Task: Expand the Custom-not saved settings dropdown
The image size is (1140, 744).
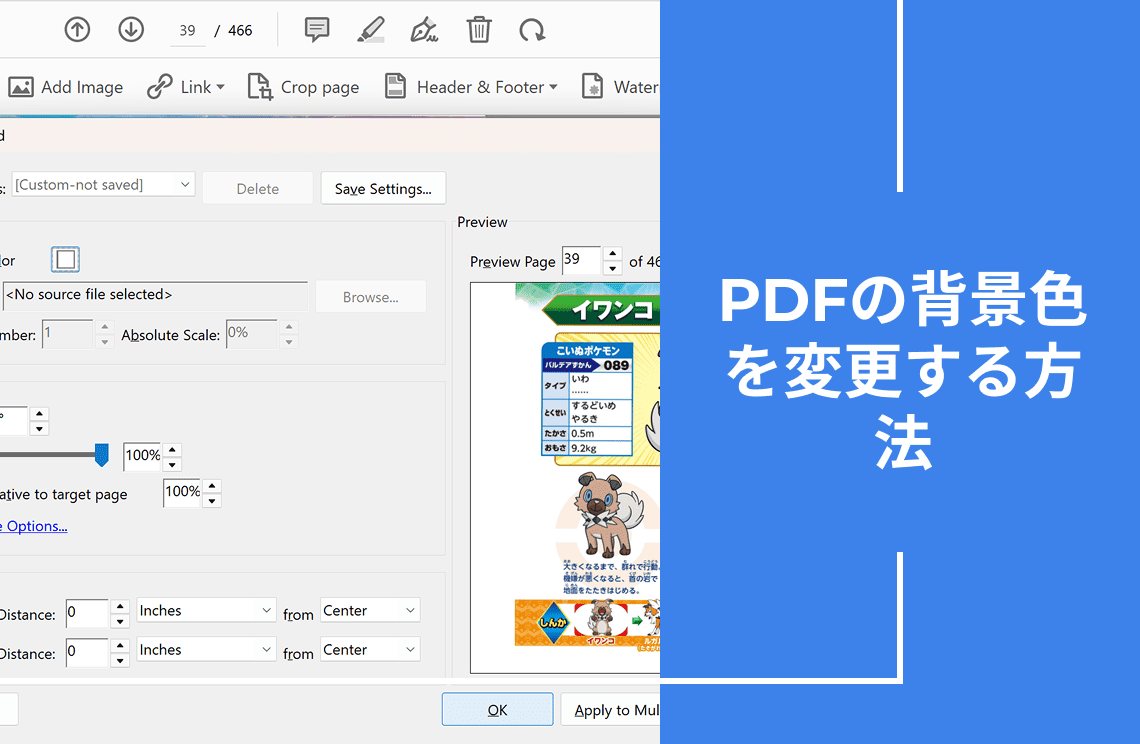Action: coord(103,185)
